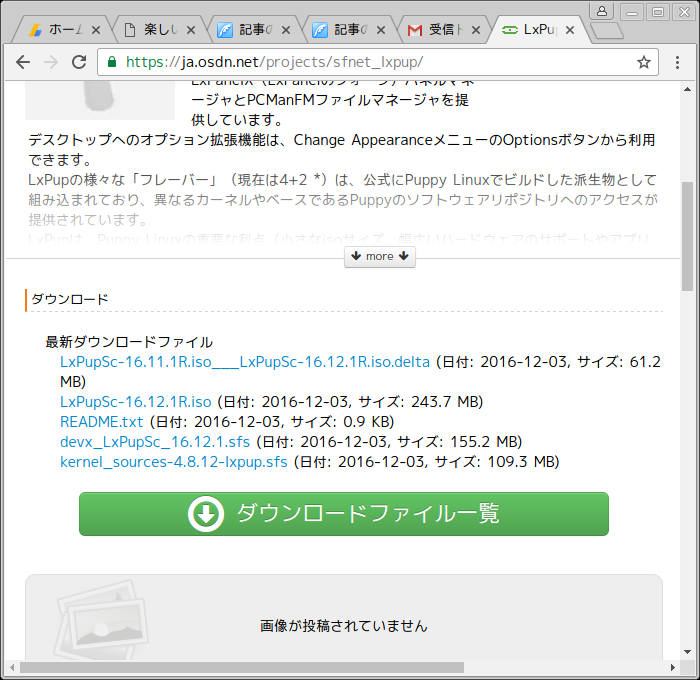The height and width of the screenshot is (680, 700).
Task: Download LxPupSc-16.11.1R.iso delta file link
Action: coord(245,362)
